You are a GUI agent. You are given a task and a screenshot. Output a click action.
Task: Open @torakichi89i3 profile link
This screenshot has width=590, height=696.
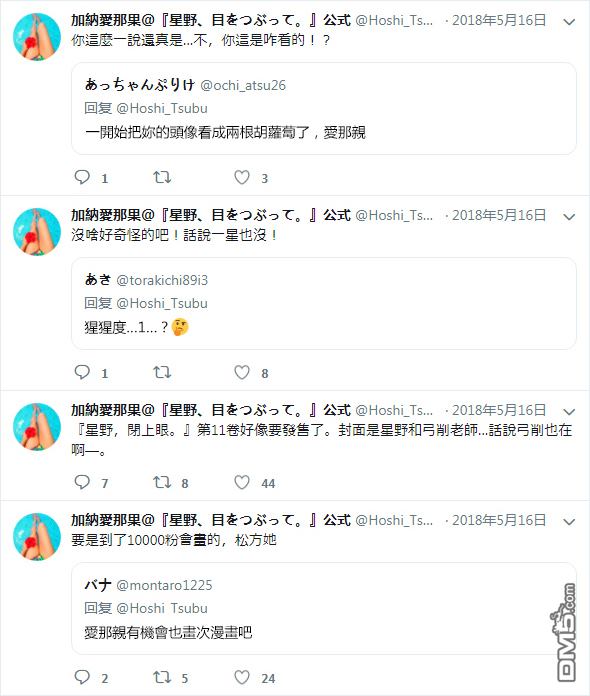[162, 280]
